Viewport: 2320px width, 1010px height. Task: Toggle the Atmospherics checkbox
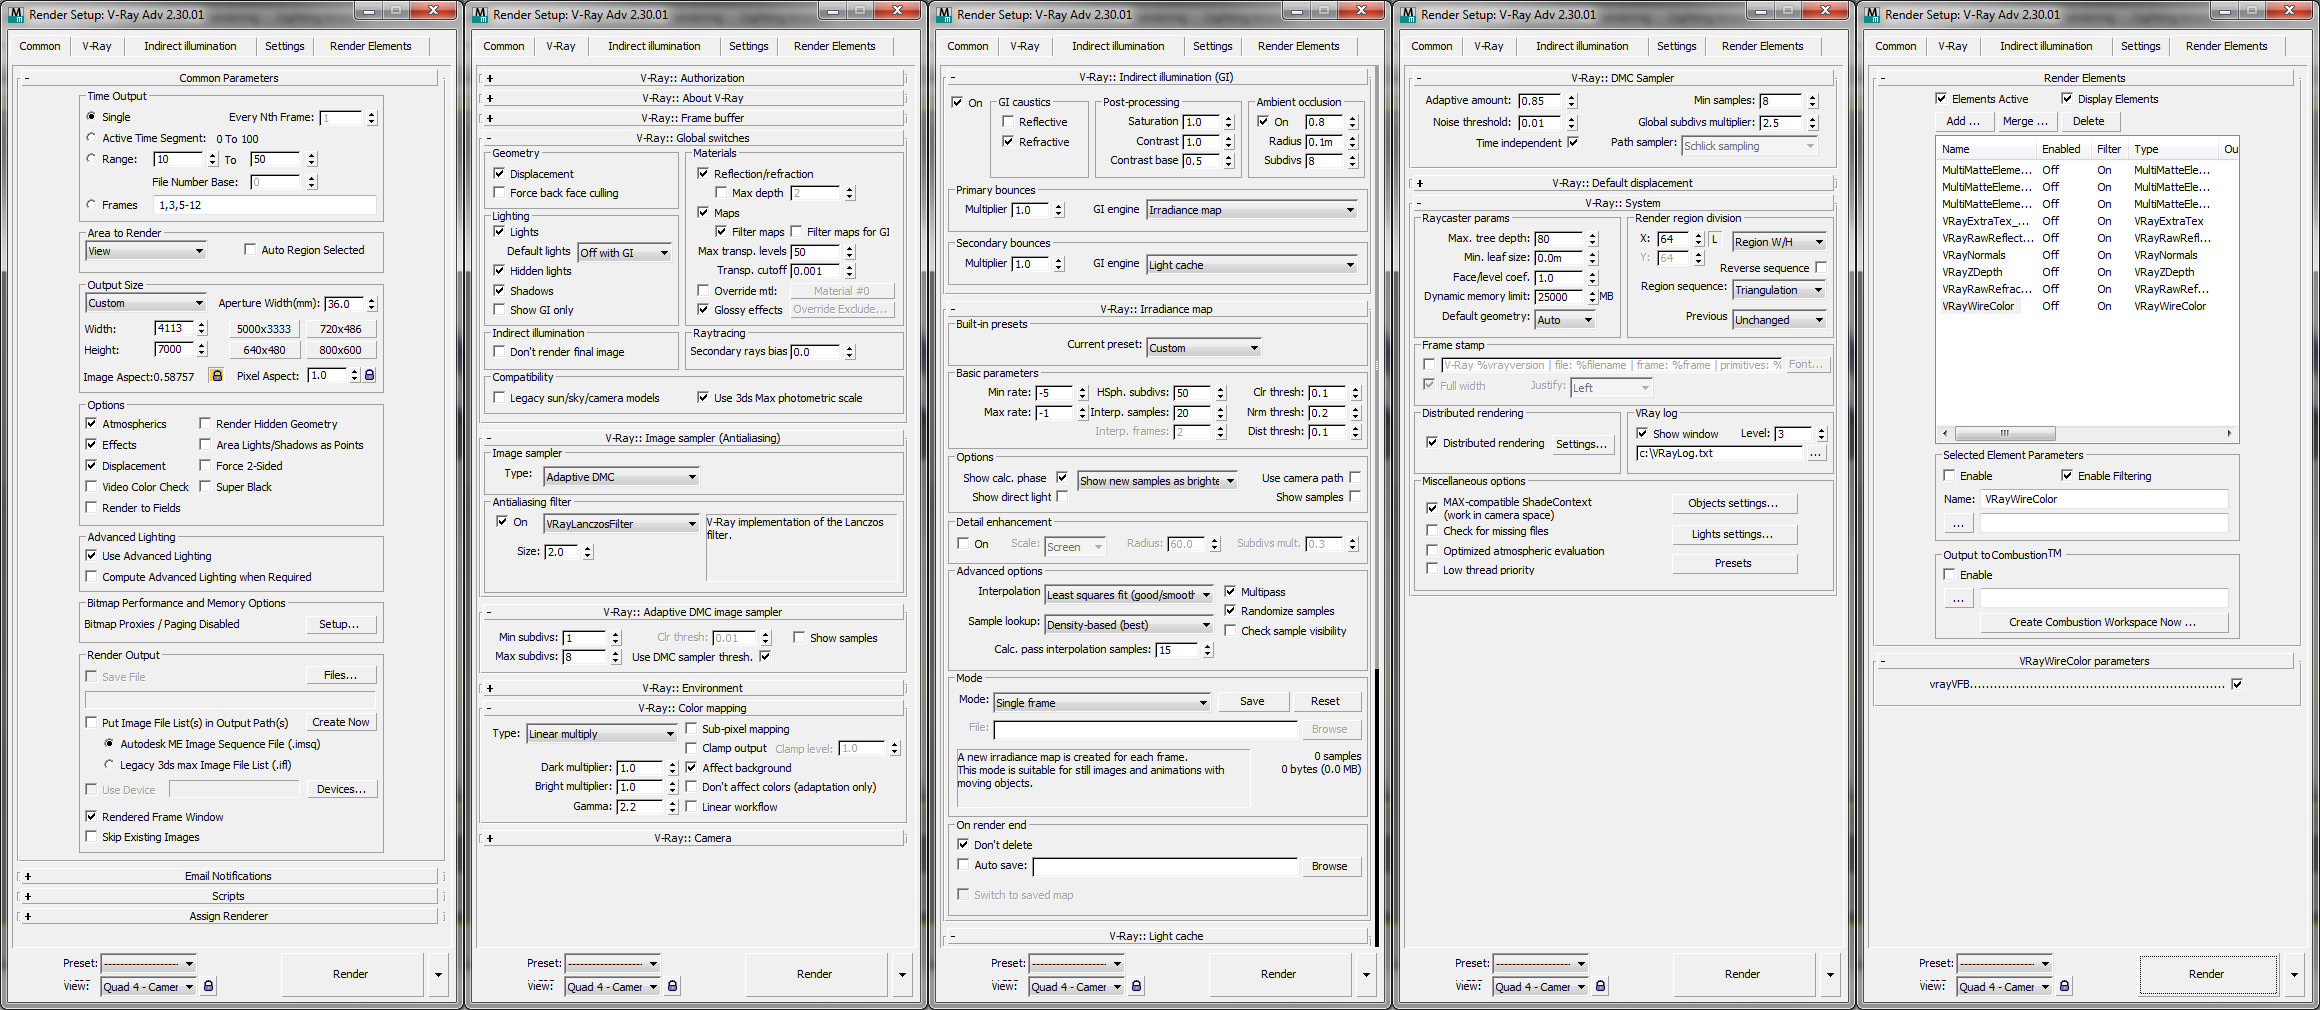click(92, 424)
